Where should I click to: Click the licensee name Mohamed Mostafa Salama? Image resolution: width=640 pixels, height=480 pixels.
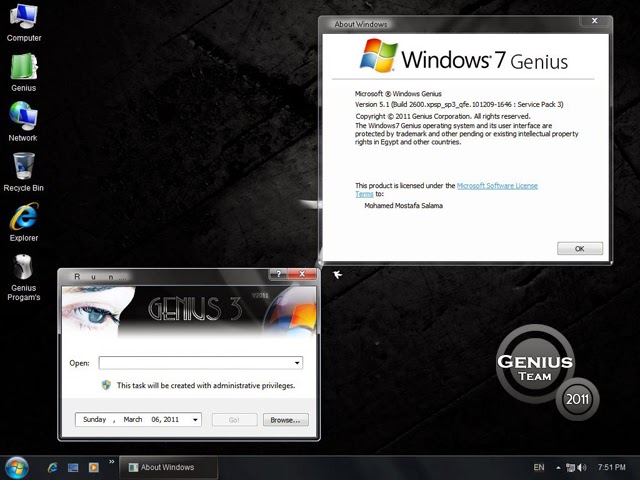tap(403, 206)
